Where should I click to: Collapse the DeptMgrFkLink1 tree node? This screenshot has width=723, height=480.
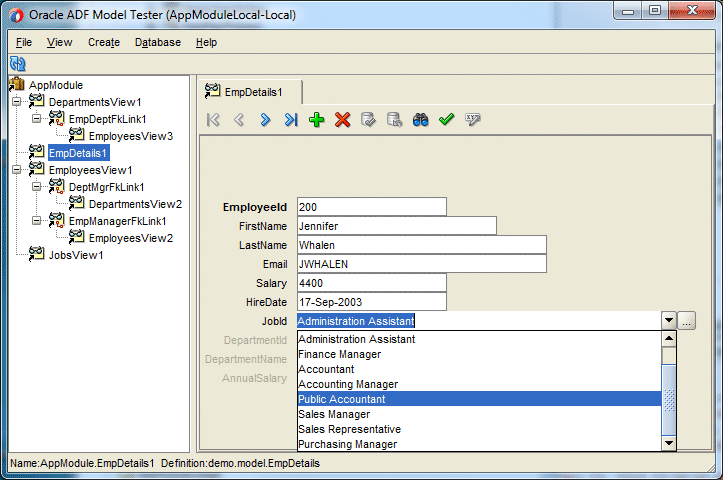click(x=36, y=186)
